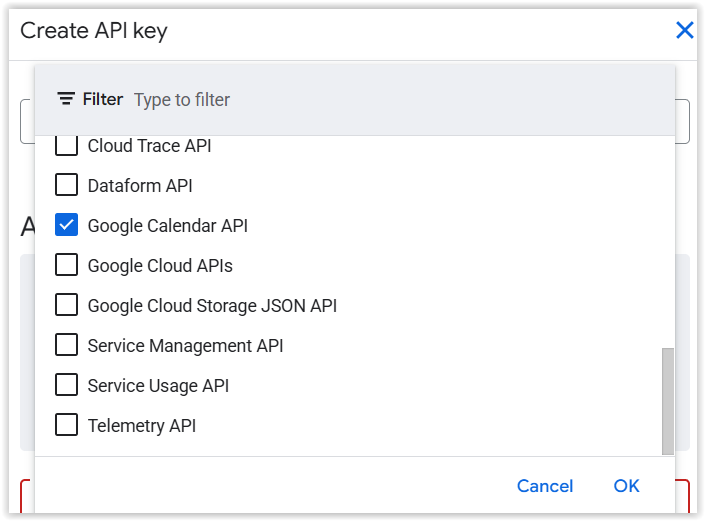Click the Dataform API label text
The height and width of the screenshot is (521, 705).
140,186
